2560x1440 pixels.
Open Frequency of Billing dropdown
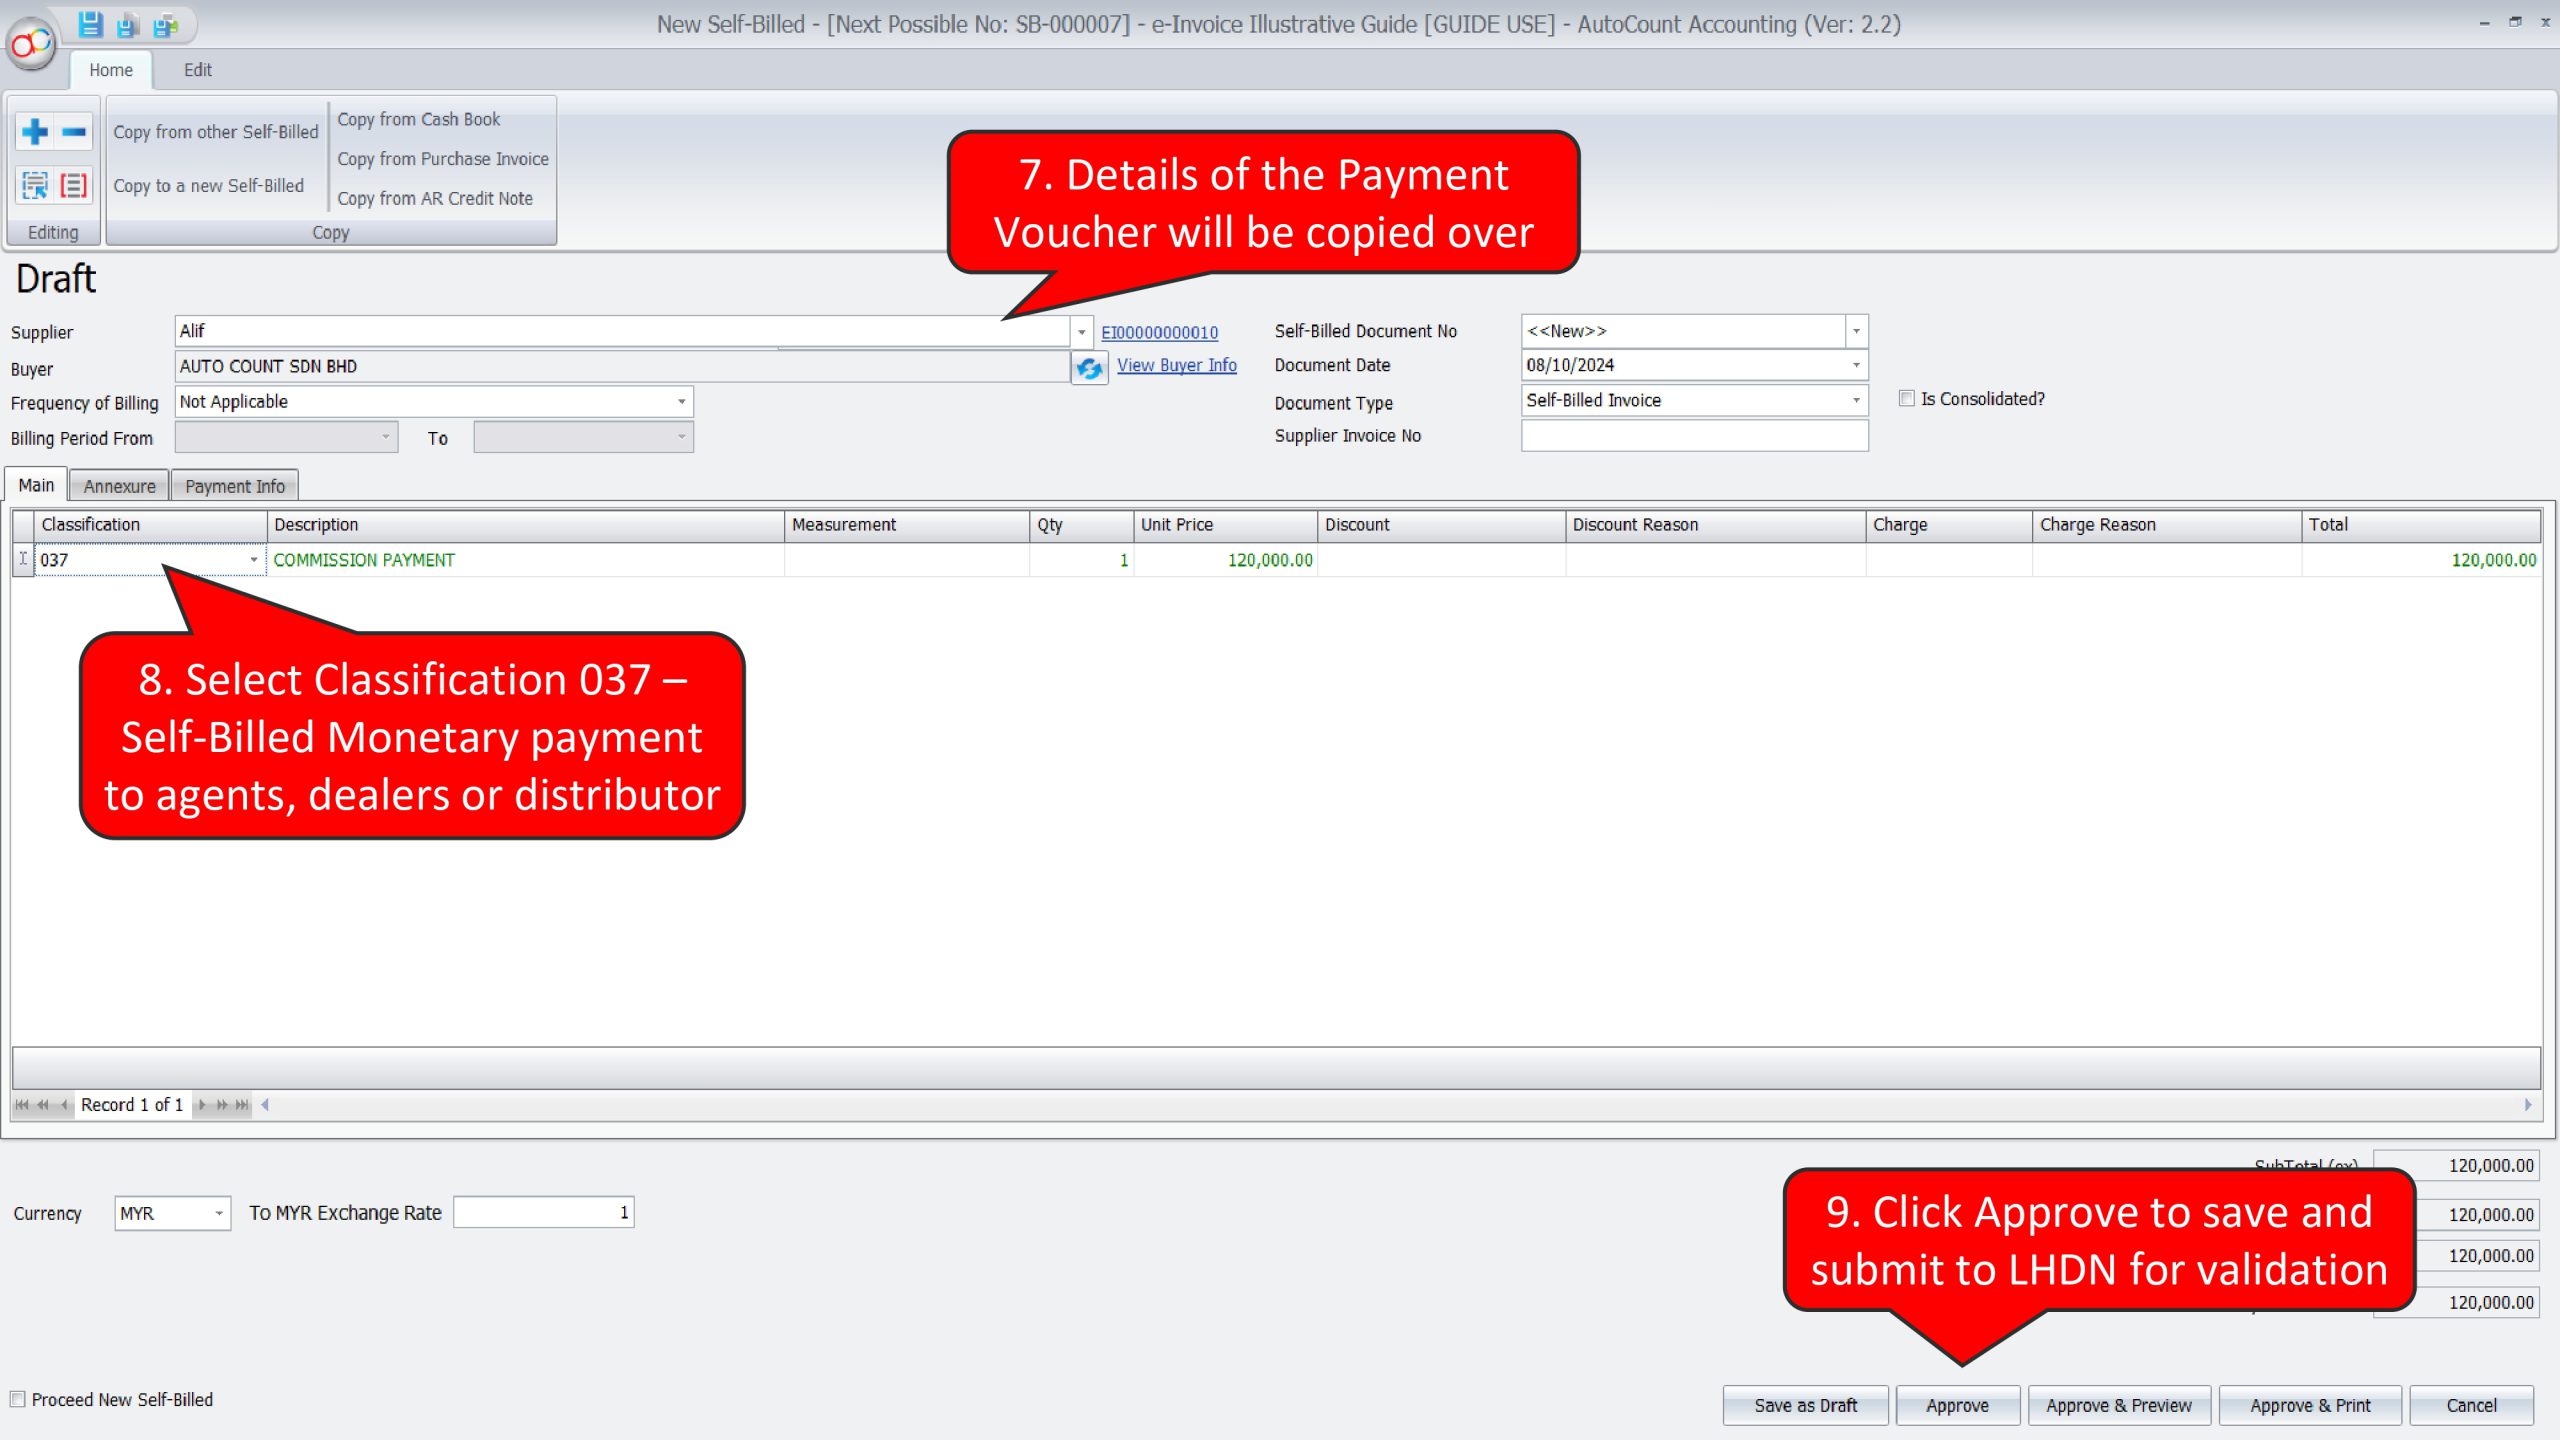pos(682,401)
